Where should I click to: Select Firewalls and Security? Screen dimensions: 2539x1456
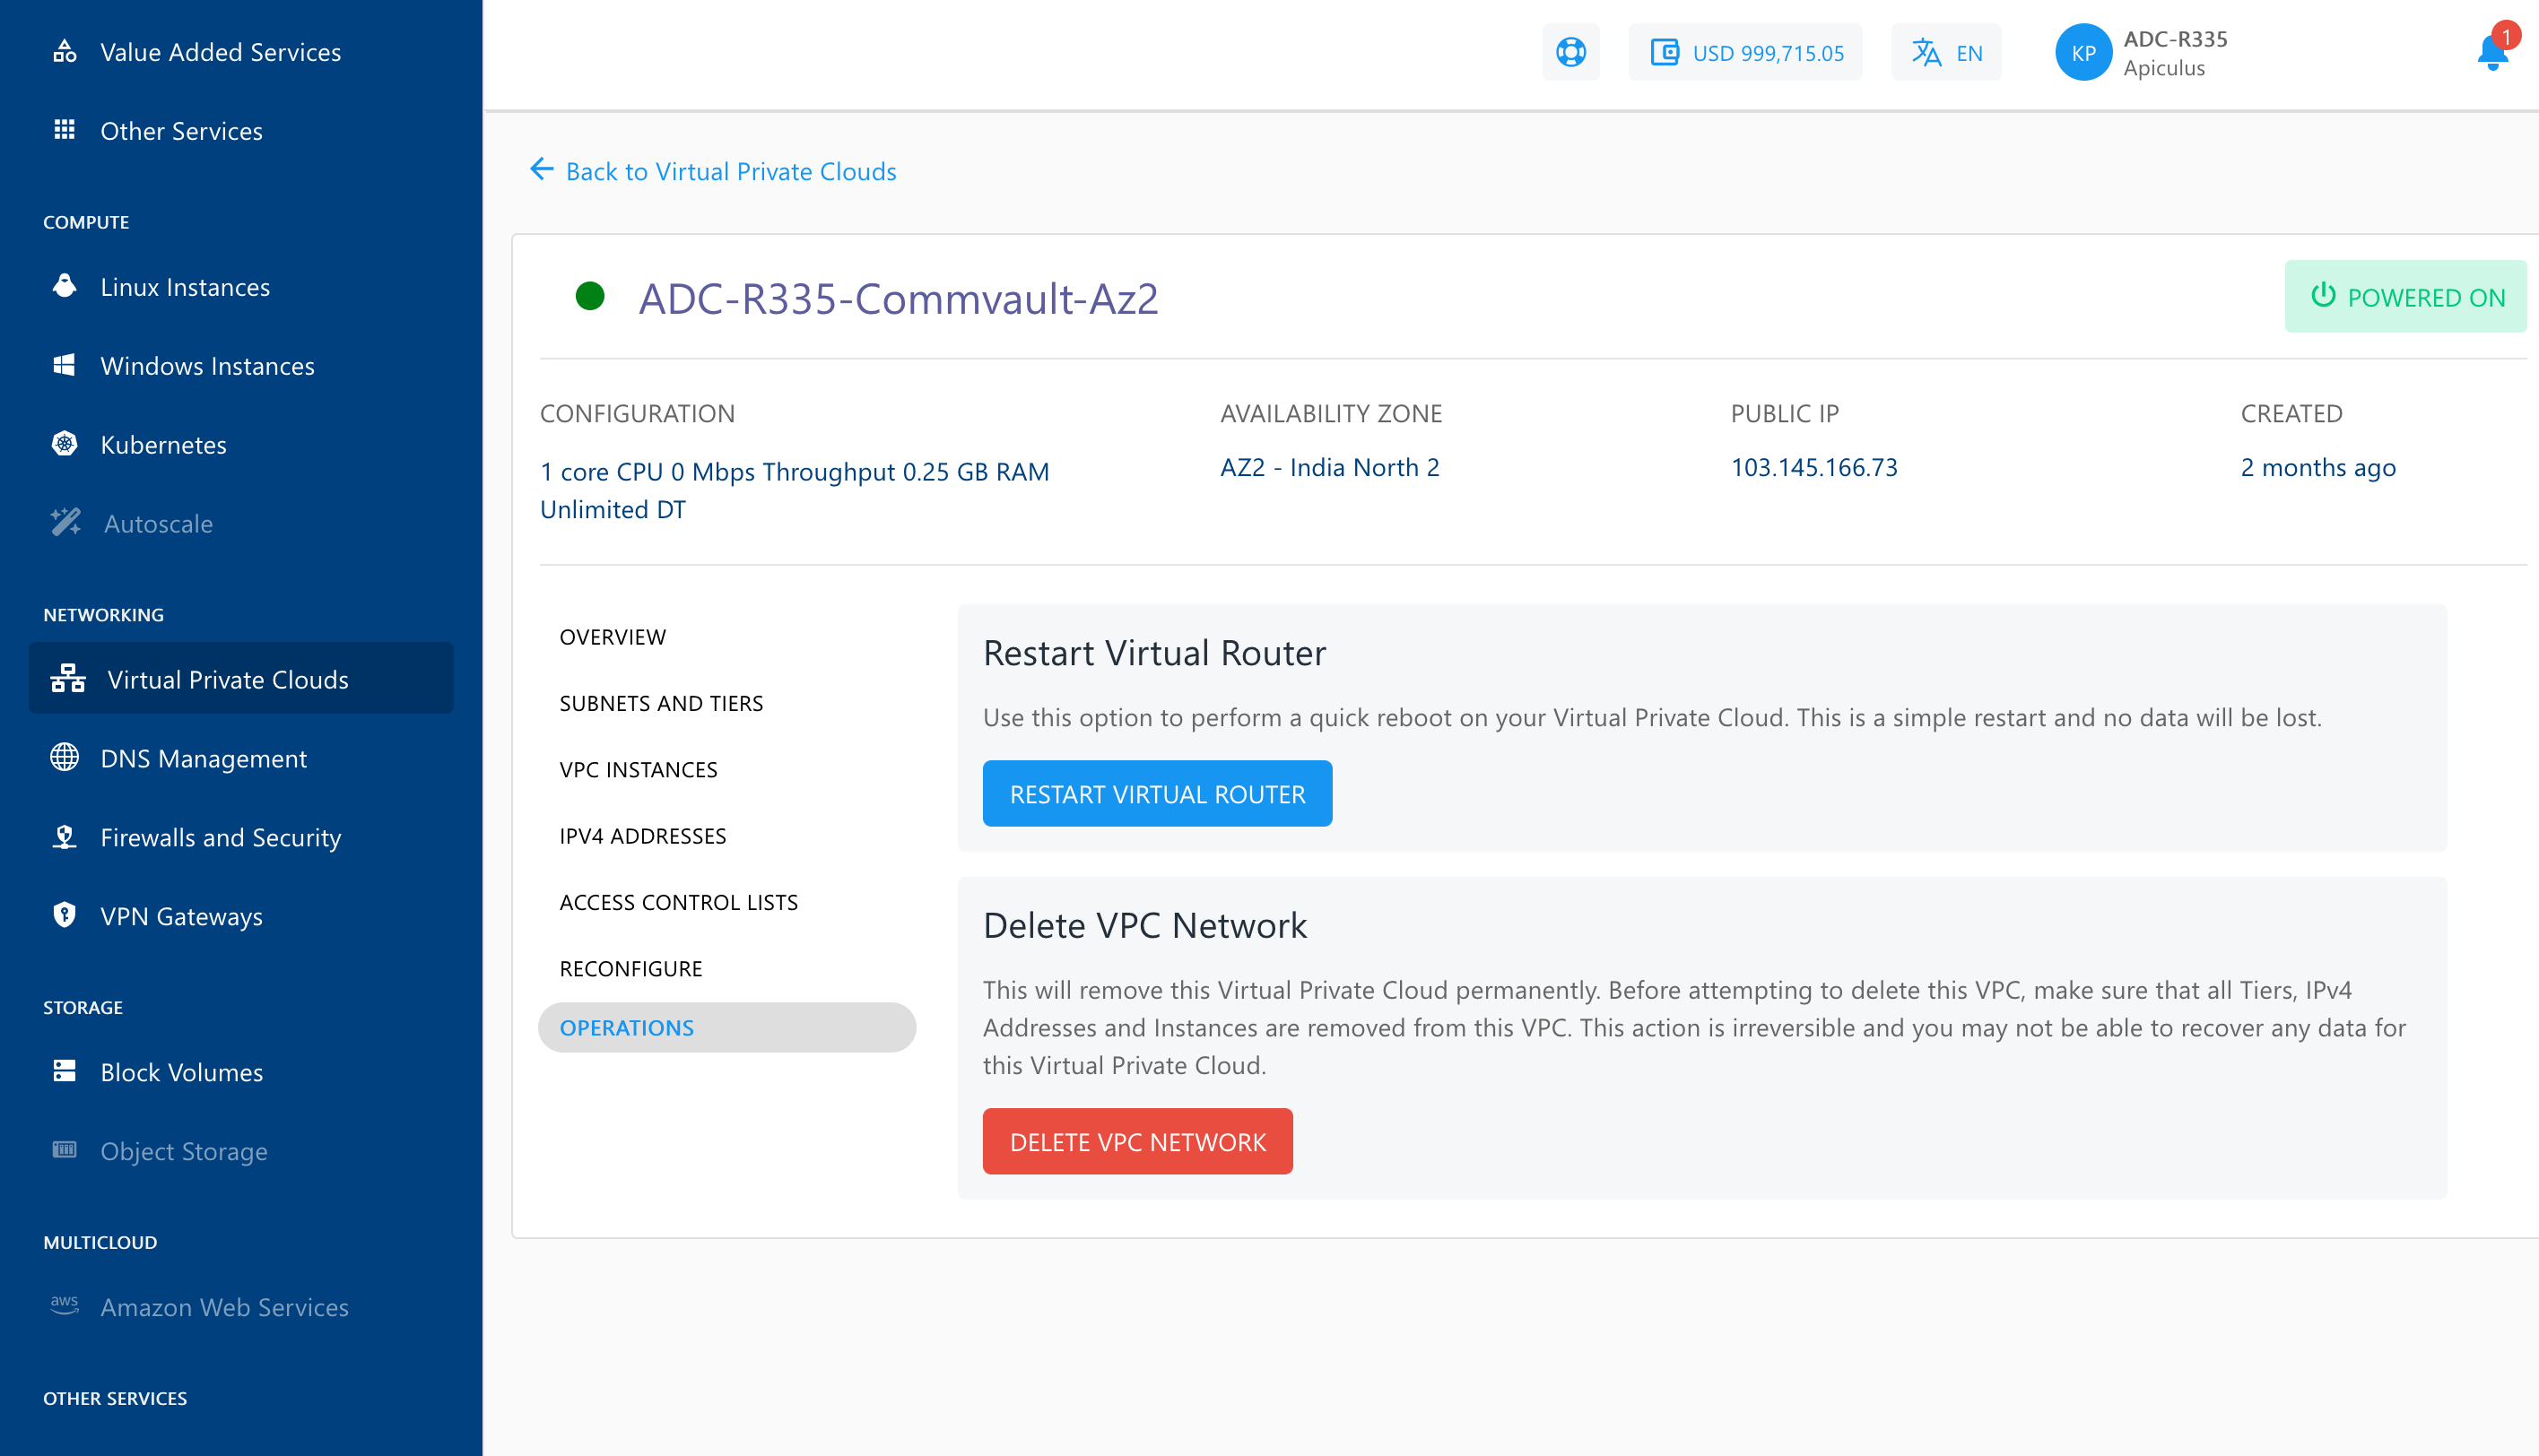(x=220, y=838)
